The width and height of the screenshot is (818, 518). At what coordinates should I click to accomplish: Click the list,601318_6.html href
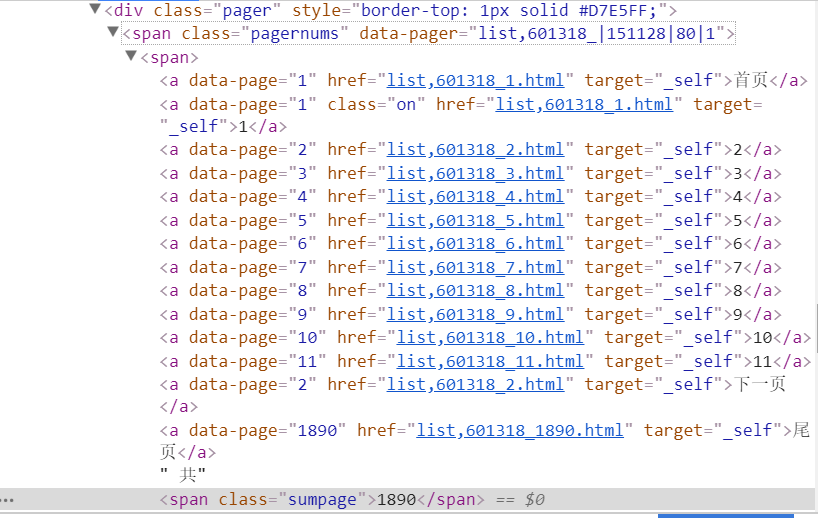(x=475, y=244)
